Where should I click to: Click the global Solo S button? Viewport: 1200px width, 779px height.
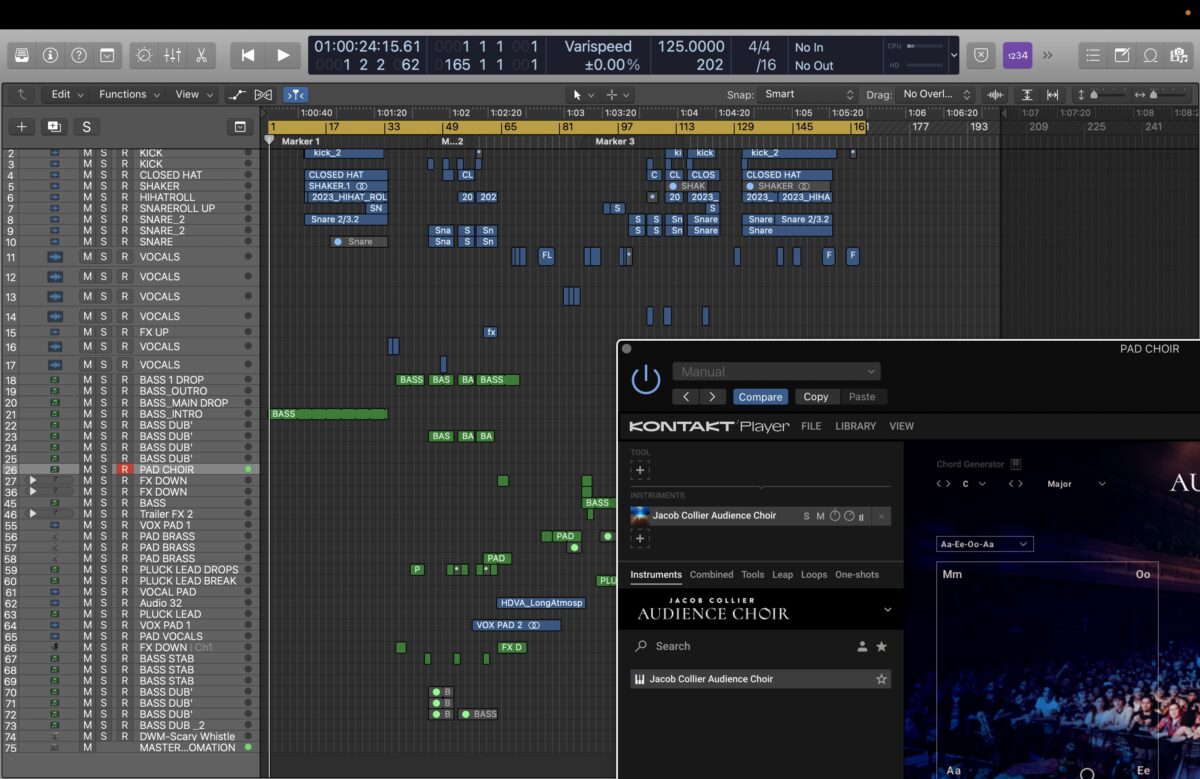86,127
